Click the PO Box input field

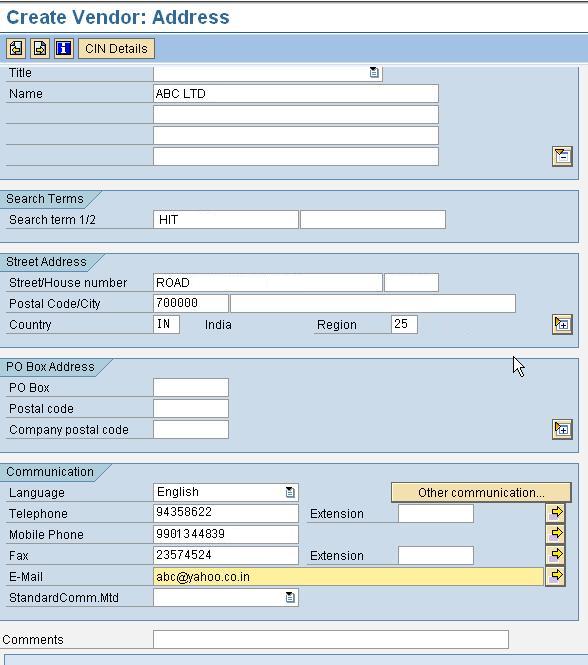pyautogui.click(x=191, y=387)
